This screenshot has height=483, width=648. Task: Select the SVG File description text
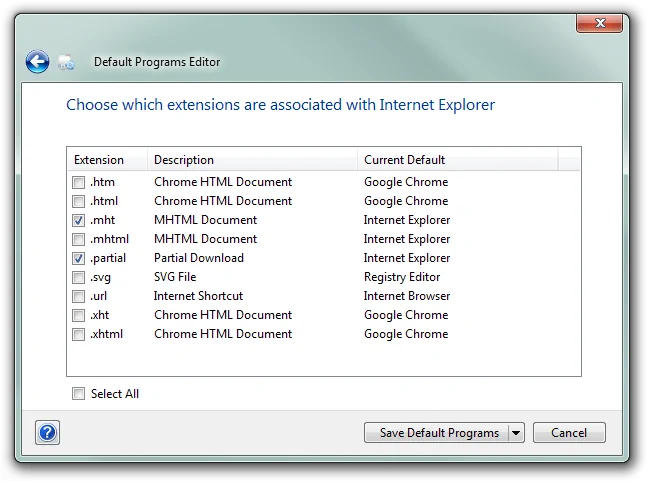[x=175, y=277]
